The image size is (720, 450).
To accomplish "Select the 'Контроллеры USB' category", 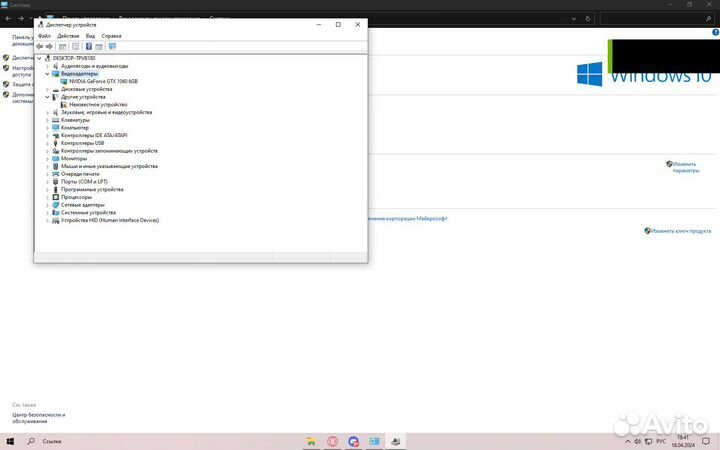I will click(x=82, y=143).
